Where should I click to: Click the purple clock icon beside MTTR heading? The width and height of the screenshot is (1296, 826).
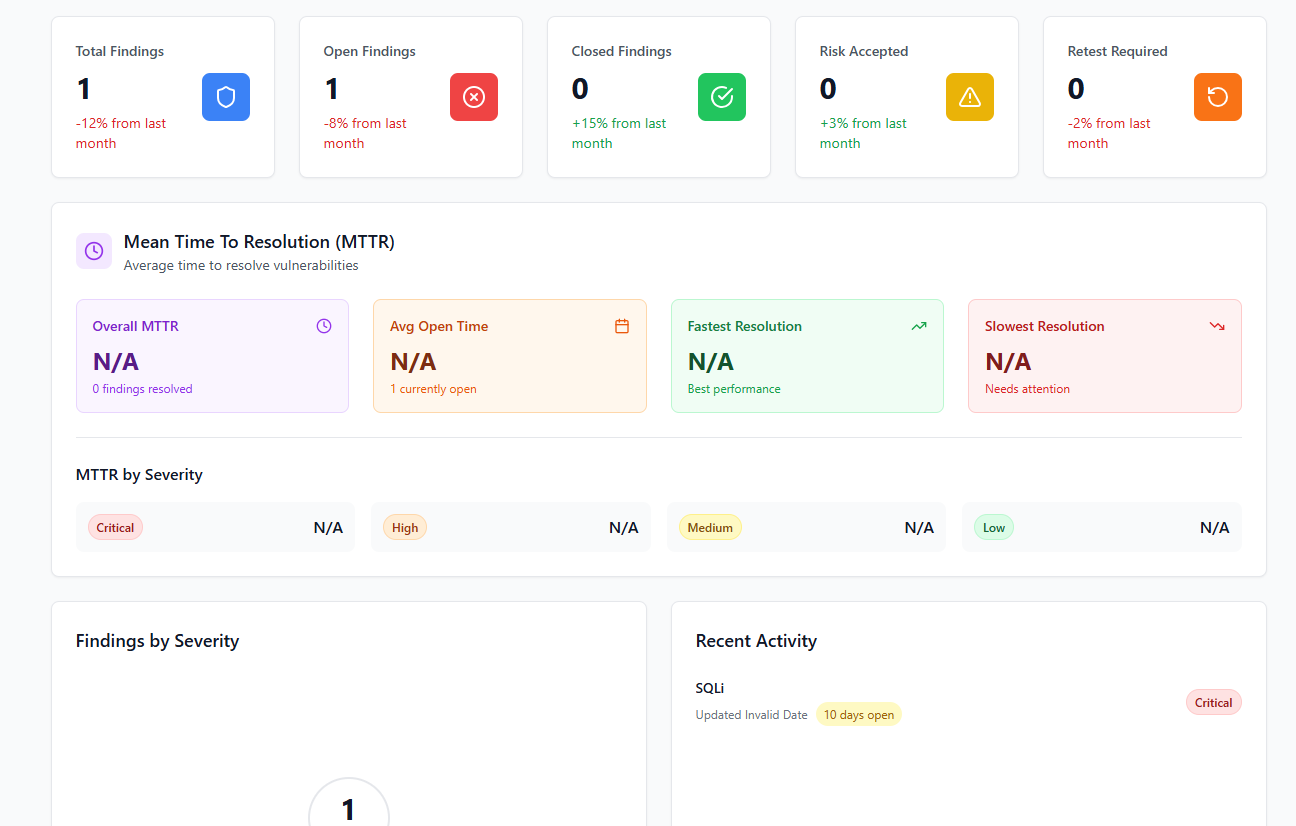94,251
